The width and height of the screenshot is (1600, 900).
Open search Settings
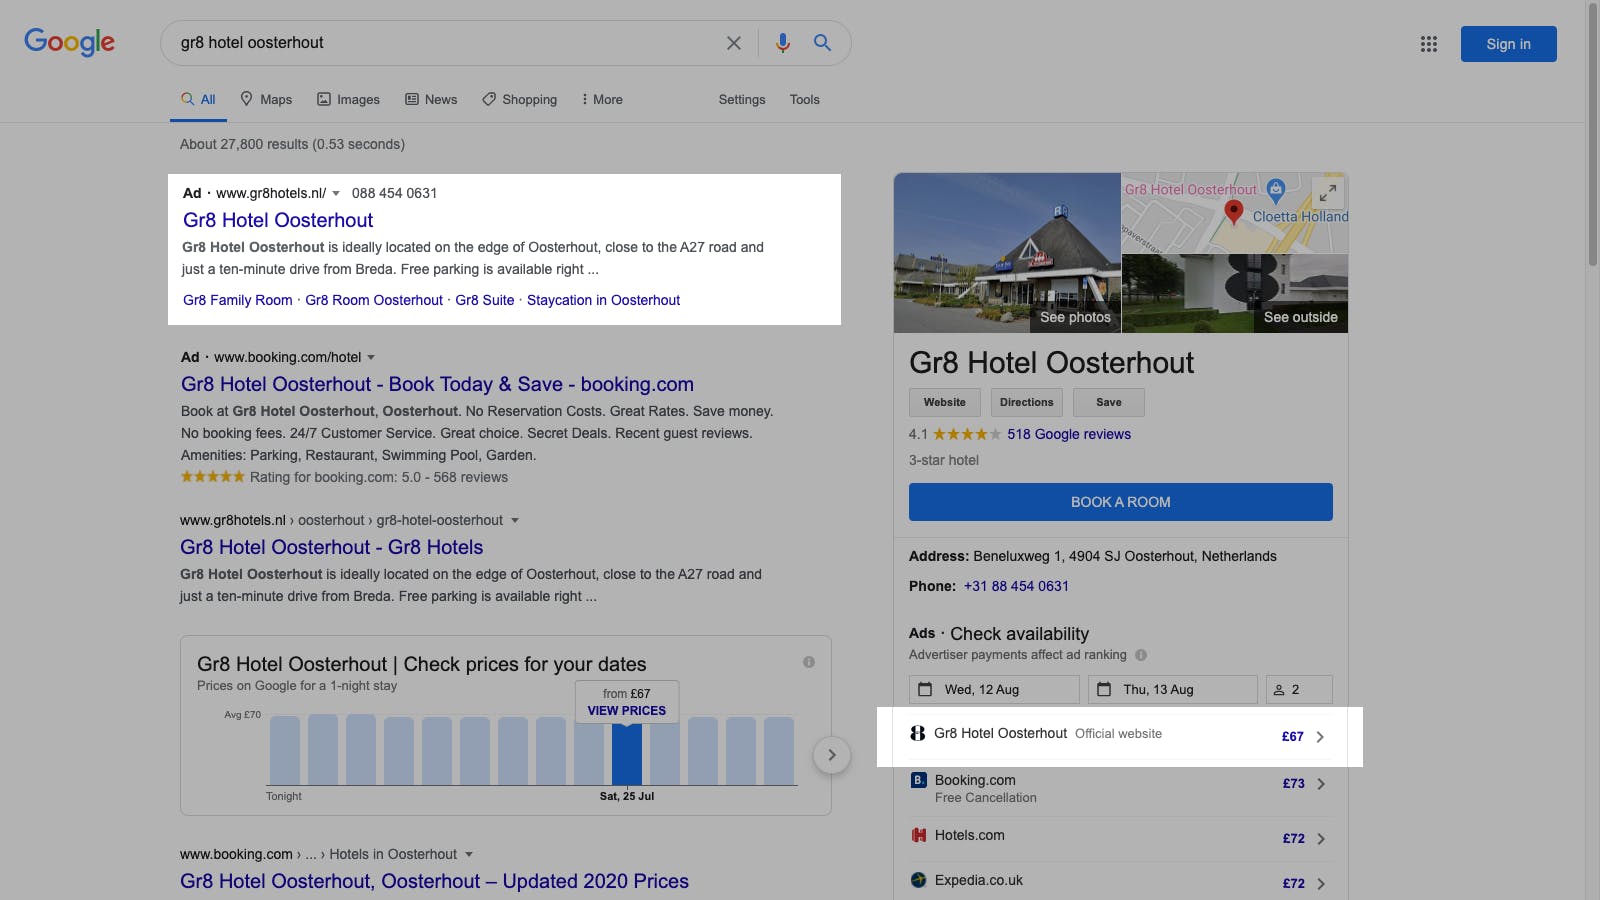[x=742, y=99]
